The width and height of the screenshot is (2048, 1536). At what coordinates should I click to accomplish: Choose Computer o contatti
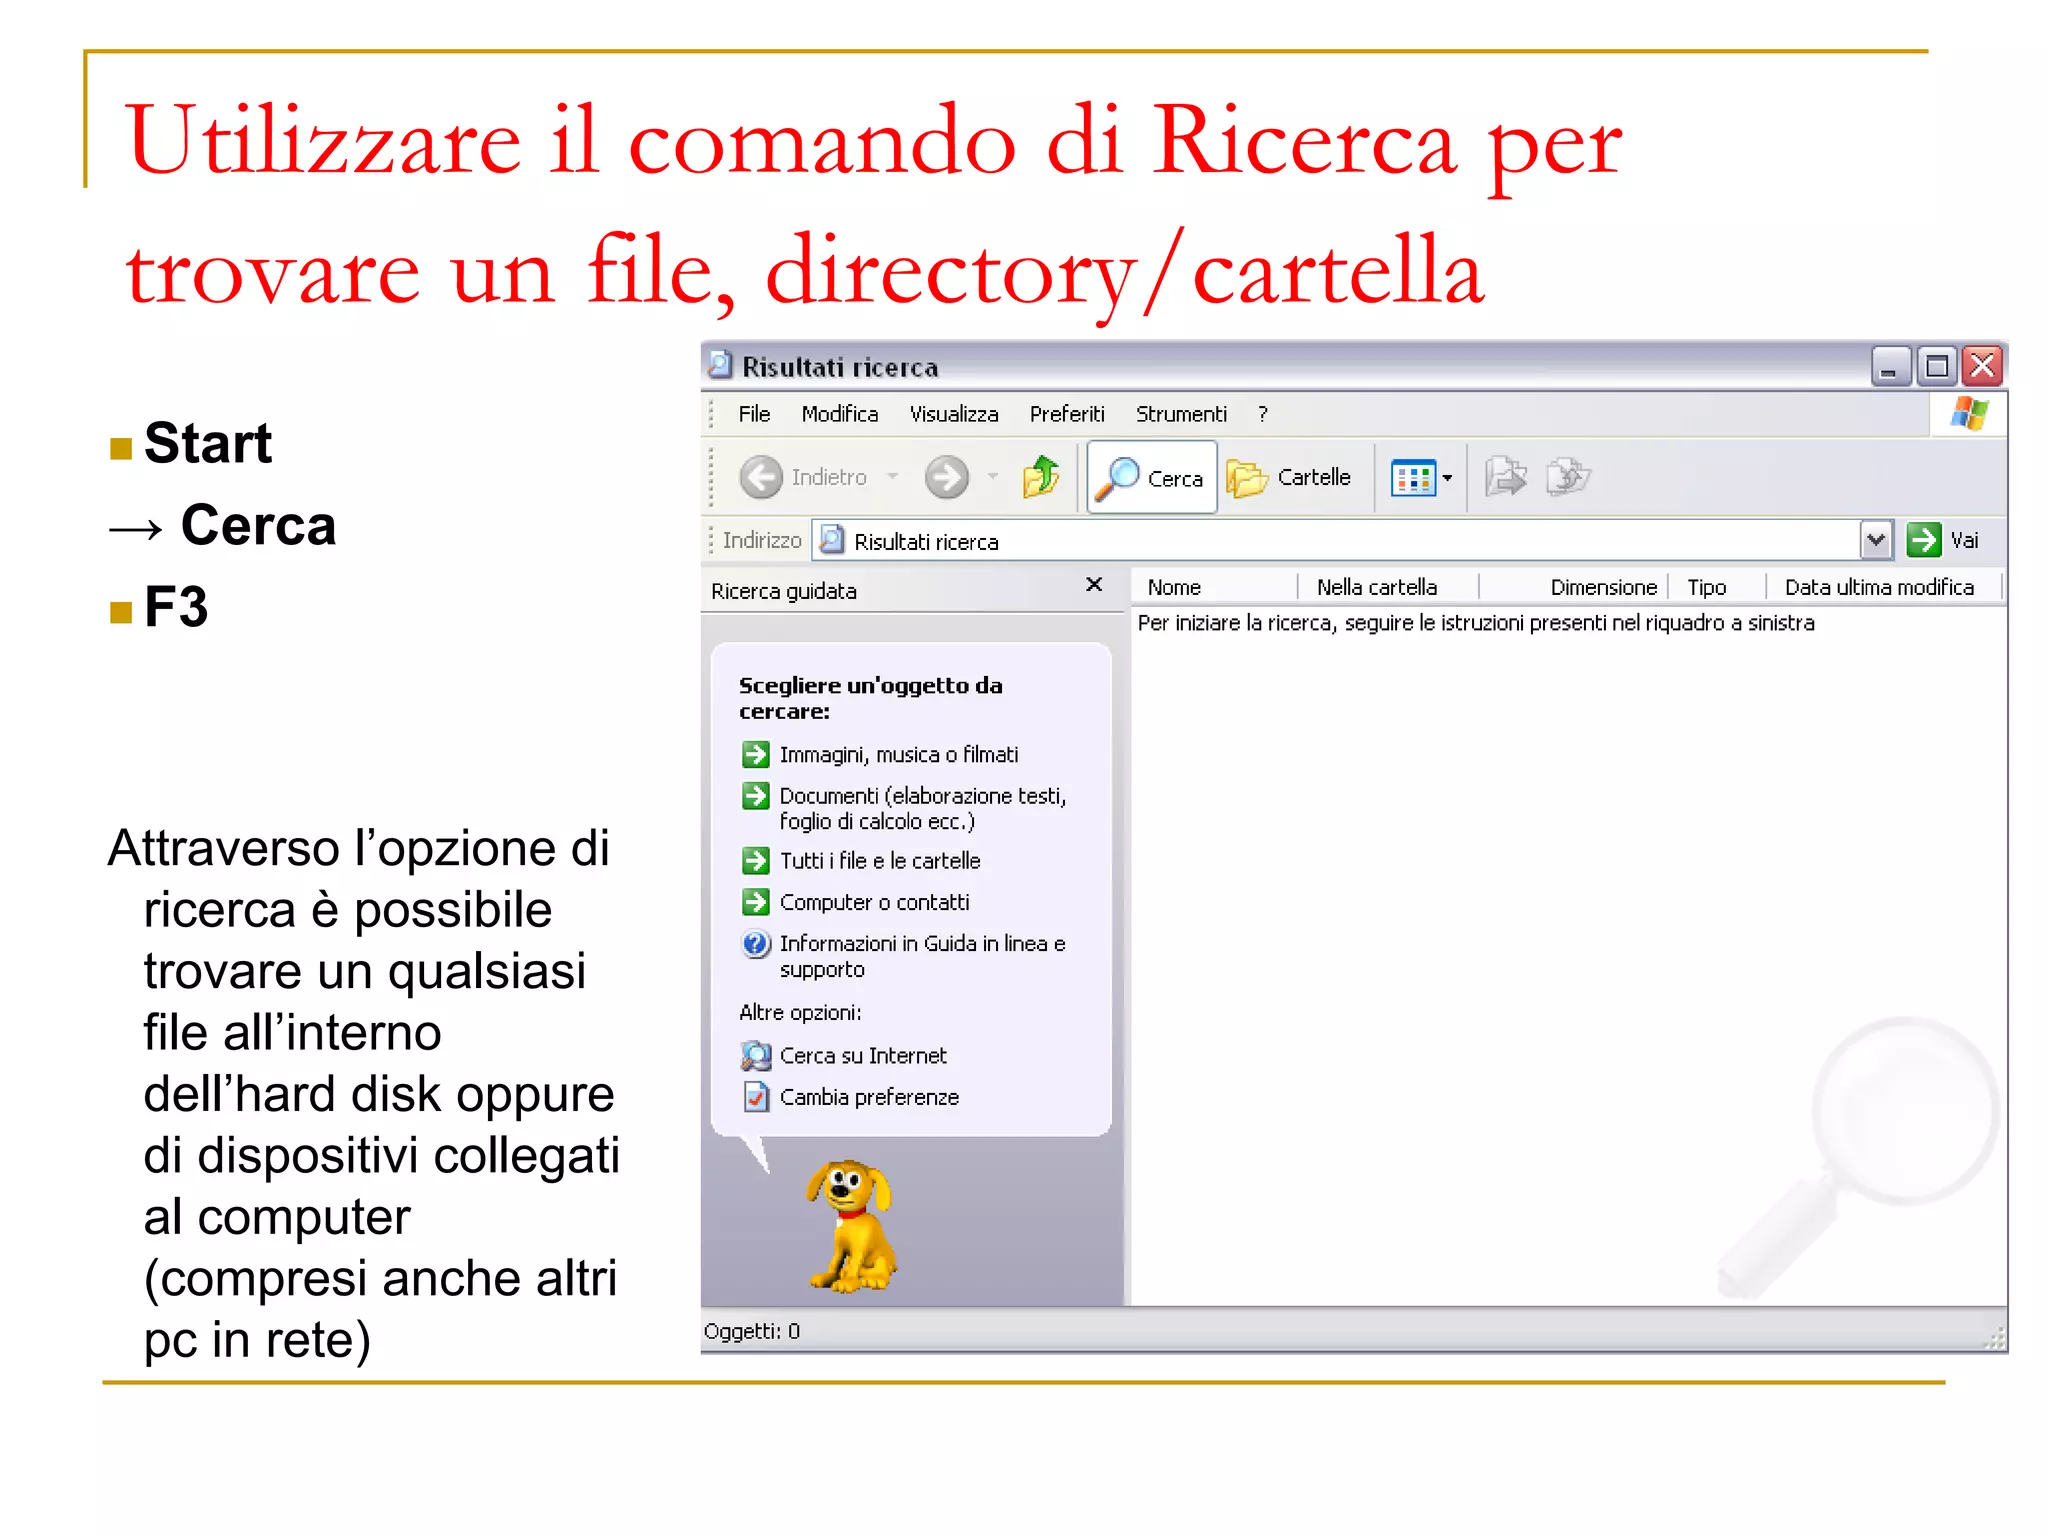pos(874,902)
